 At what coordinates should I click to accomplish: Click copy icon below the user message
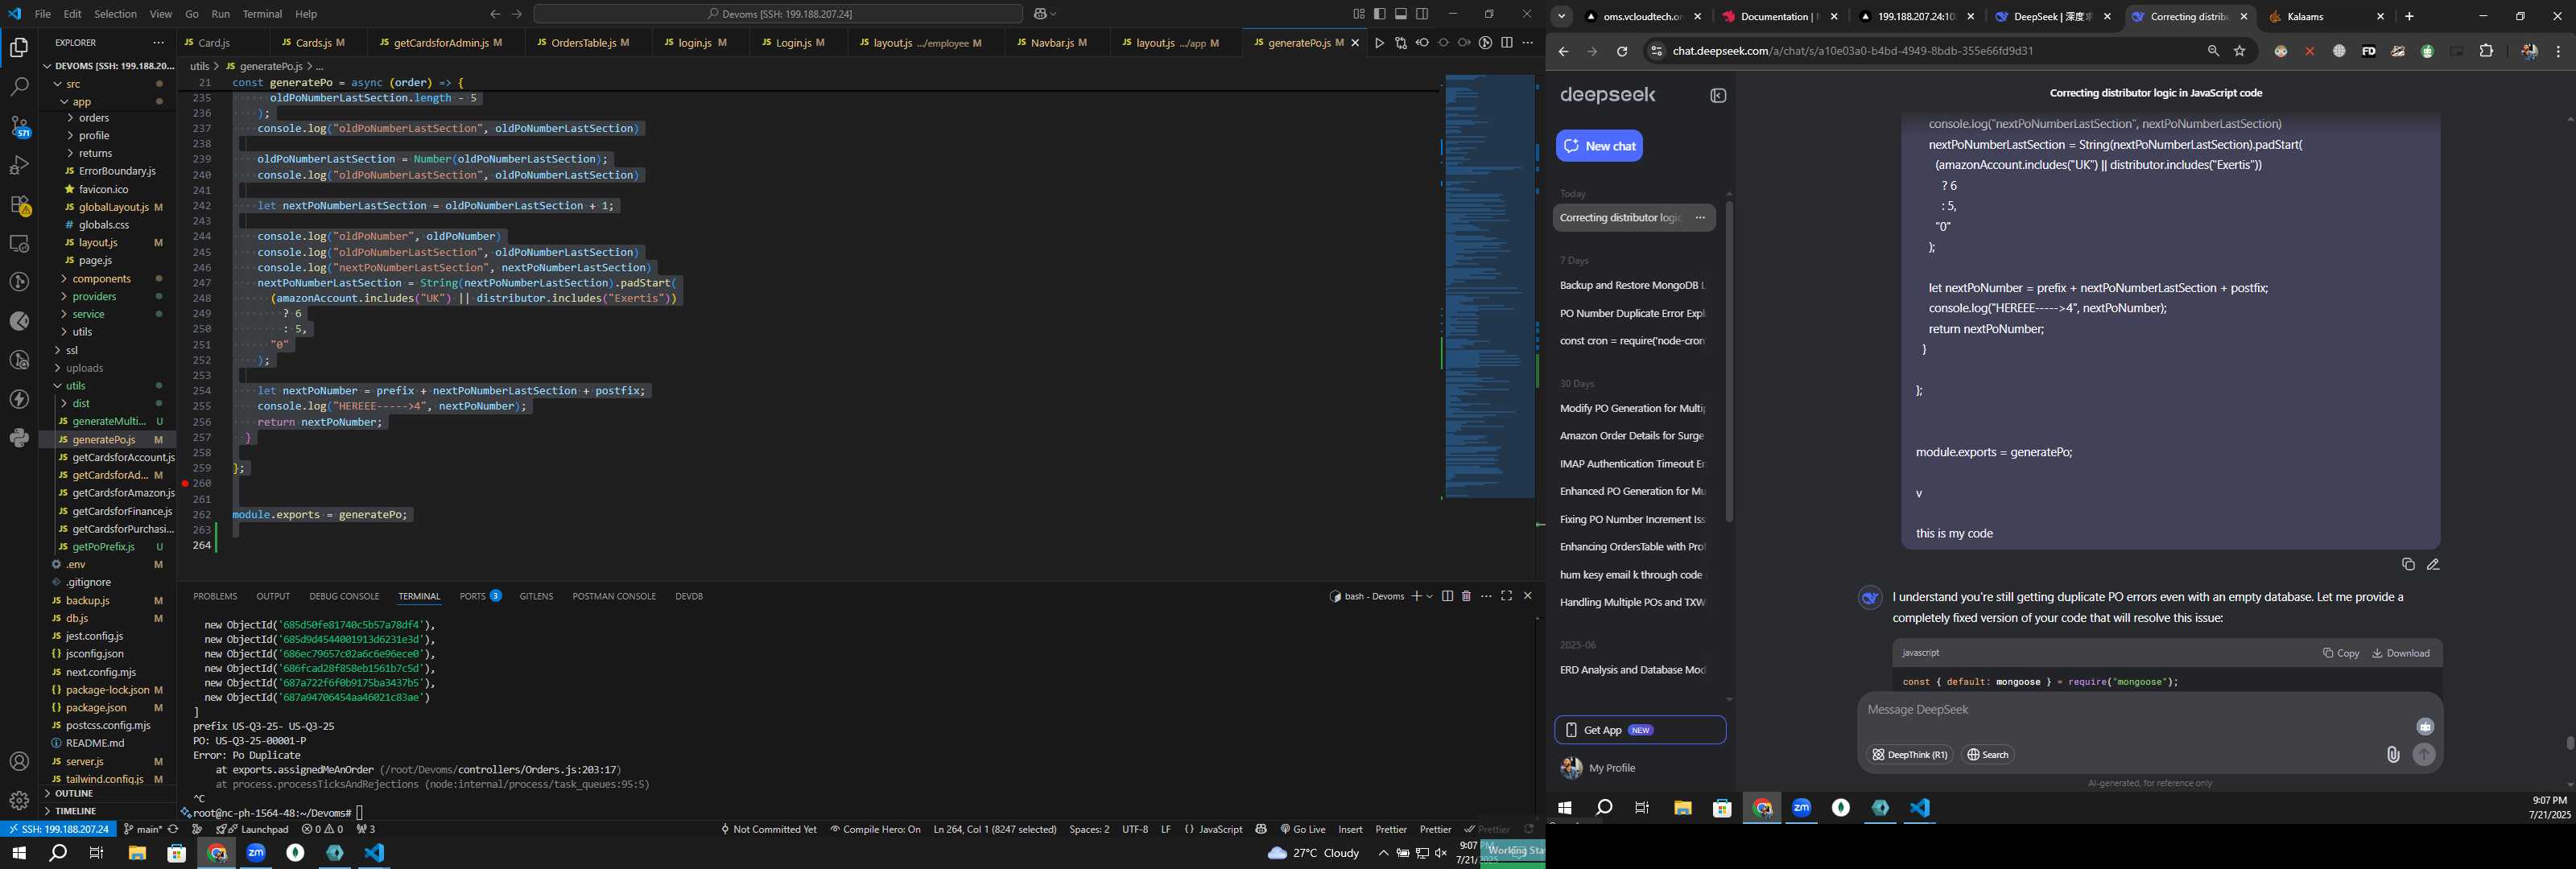pos(2408,565)
